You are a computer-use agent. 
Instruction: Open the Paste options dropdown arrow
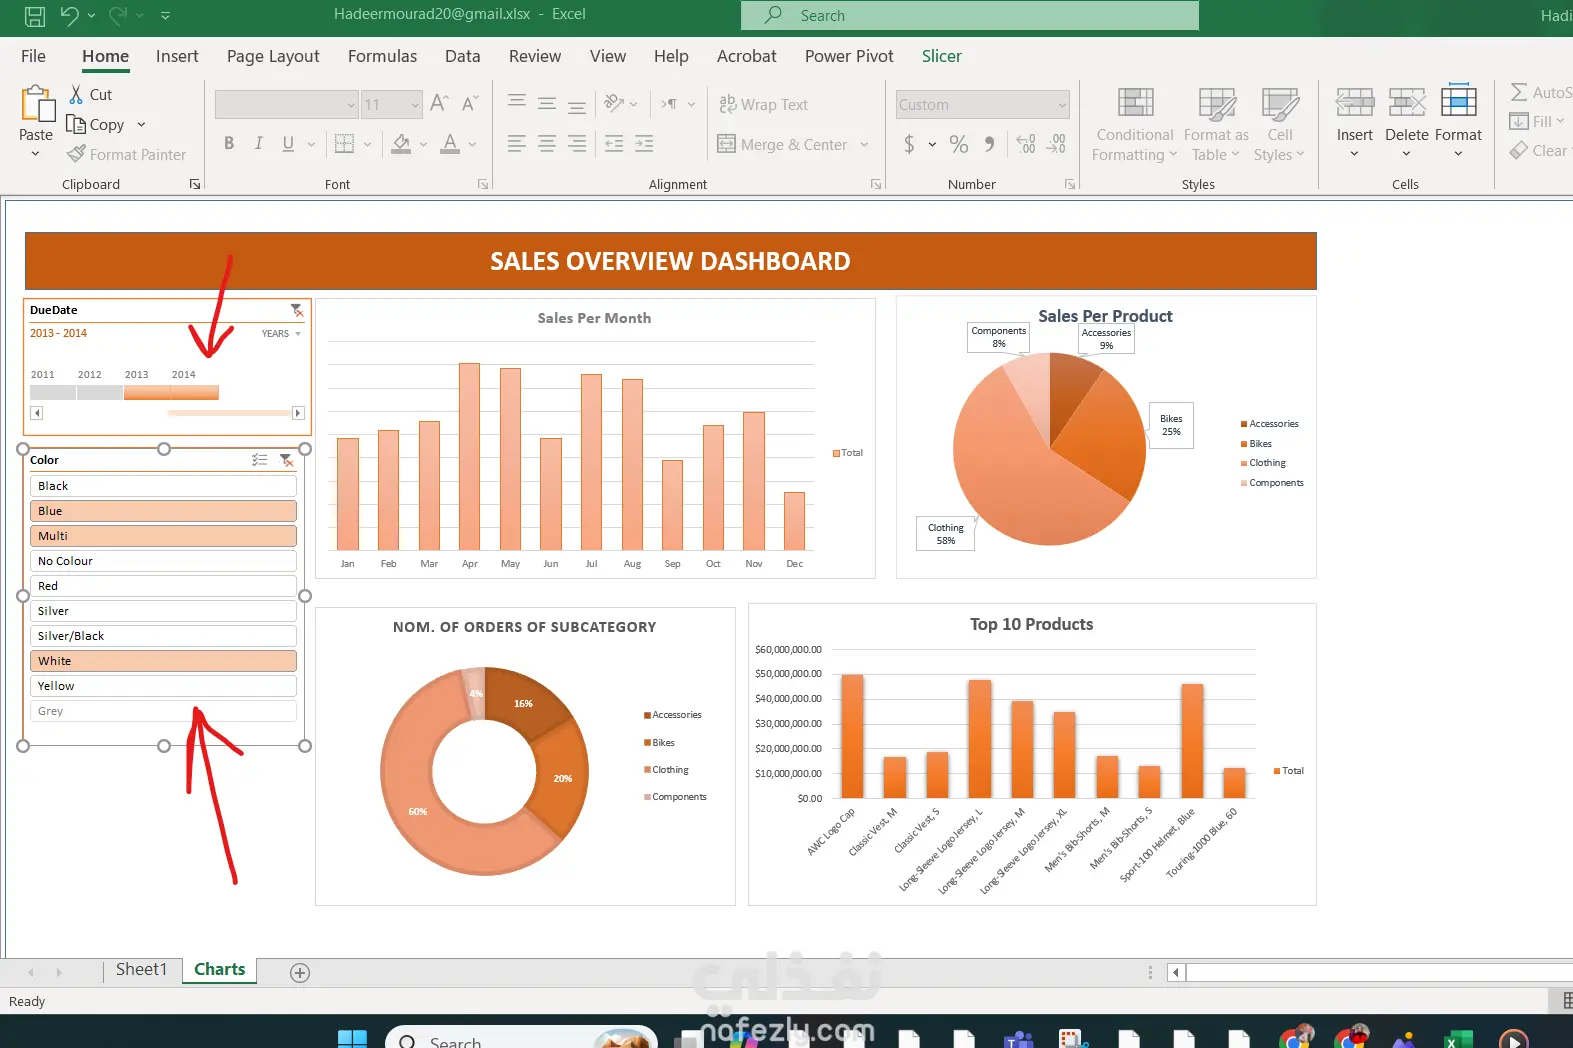(36, 154)
